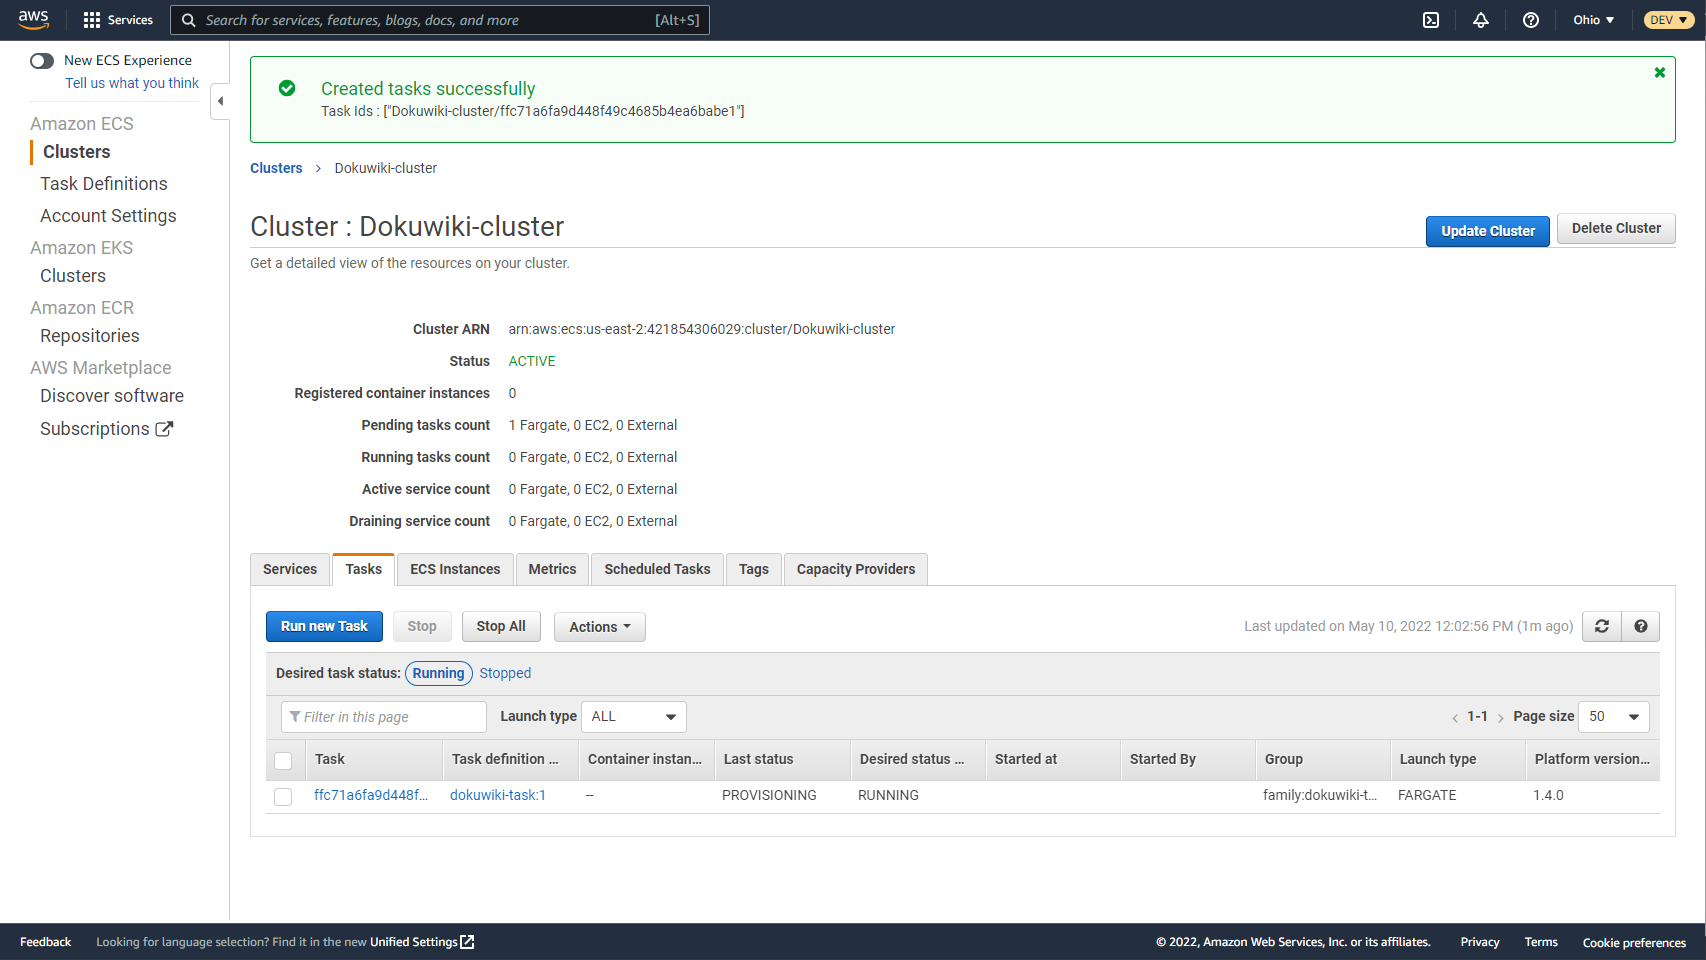Click the Update Cluster button
The height and width of the screenshot is (960, 1706).
(x=1488, y=231)
